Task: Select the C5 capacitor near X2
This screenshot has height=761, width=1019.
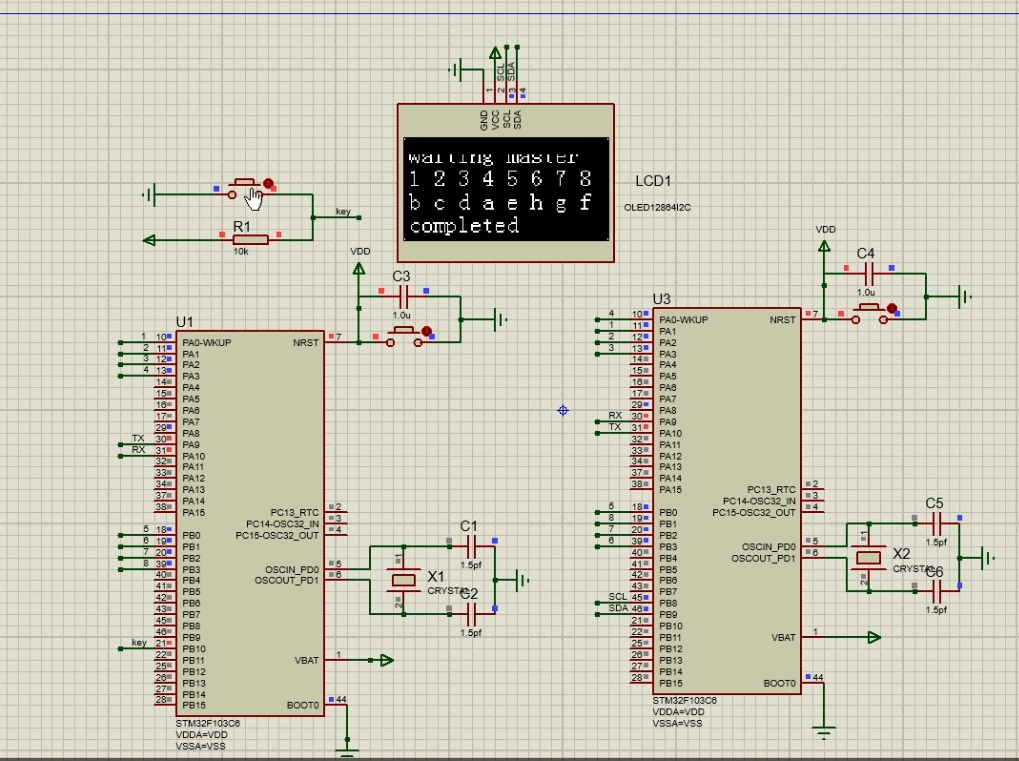Action: pos(936,522)
